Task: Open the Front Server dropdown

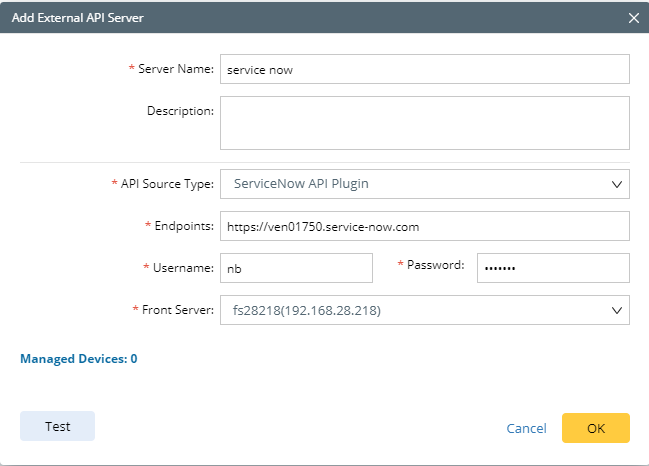Action: point(424,310)
